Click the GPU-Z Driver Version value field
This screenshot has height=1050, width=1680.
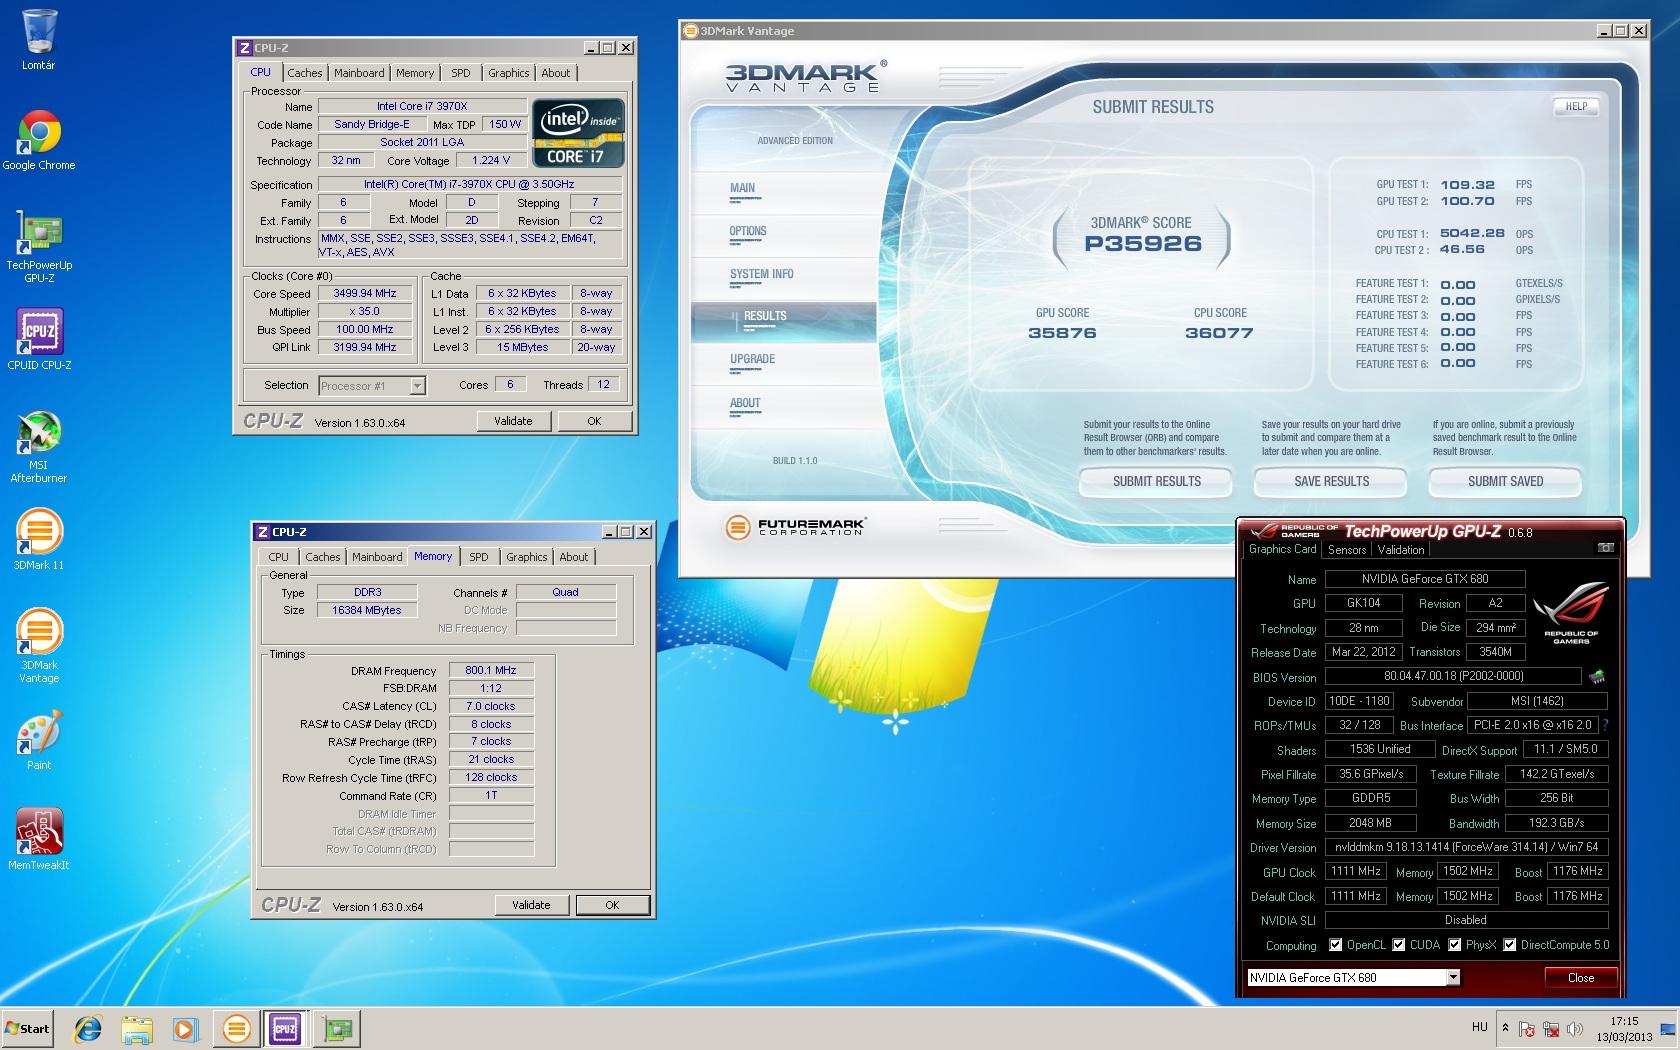(1466, 847)
